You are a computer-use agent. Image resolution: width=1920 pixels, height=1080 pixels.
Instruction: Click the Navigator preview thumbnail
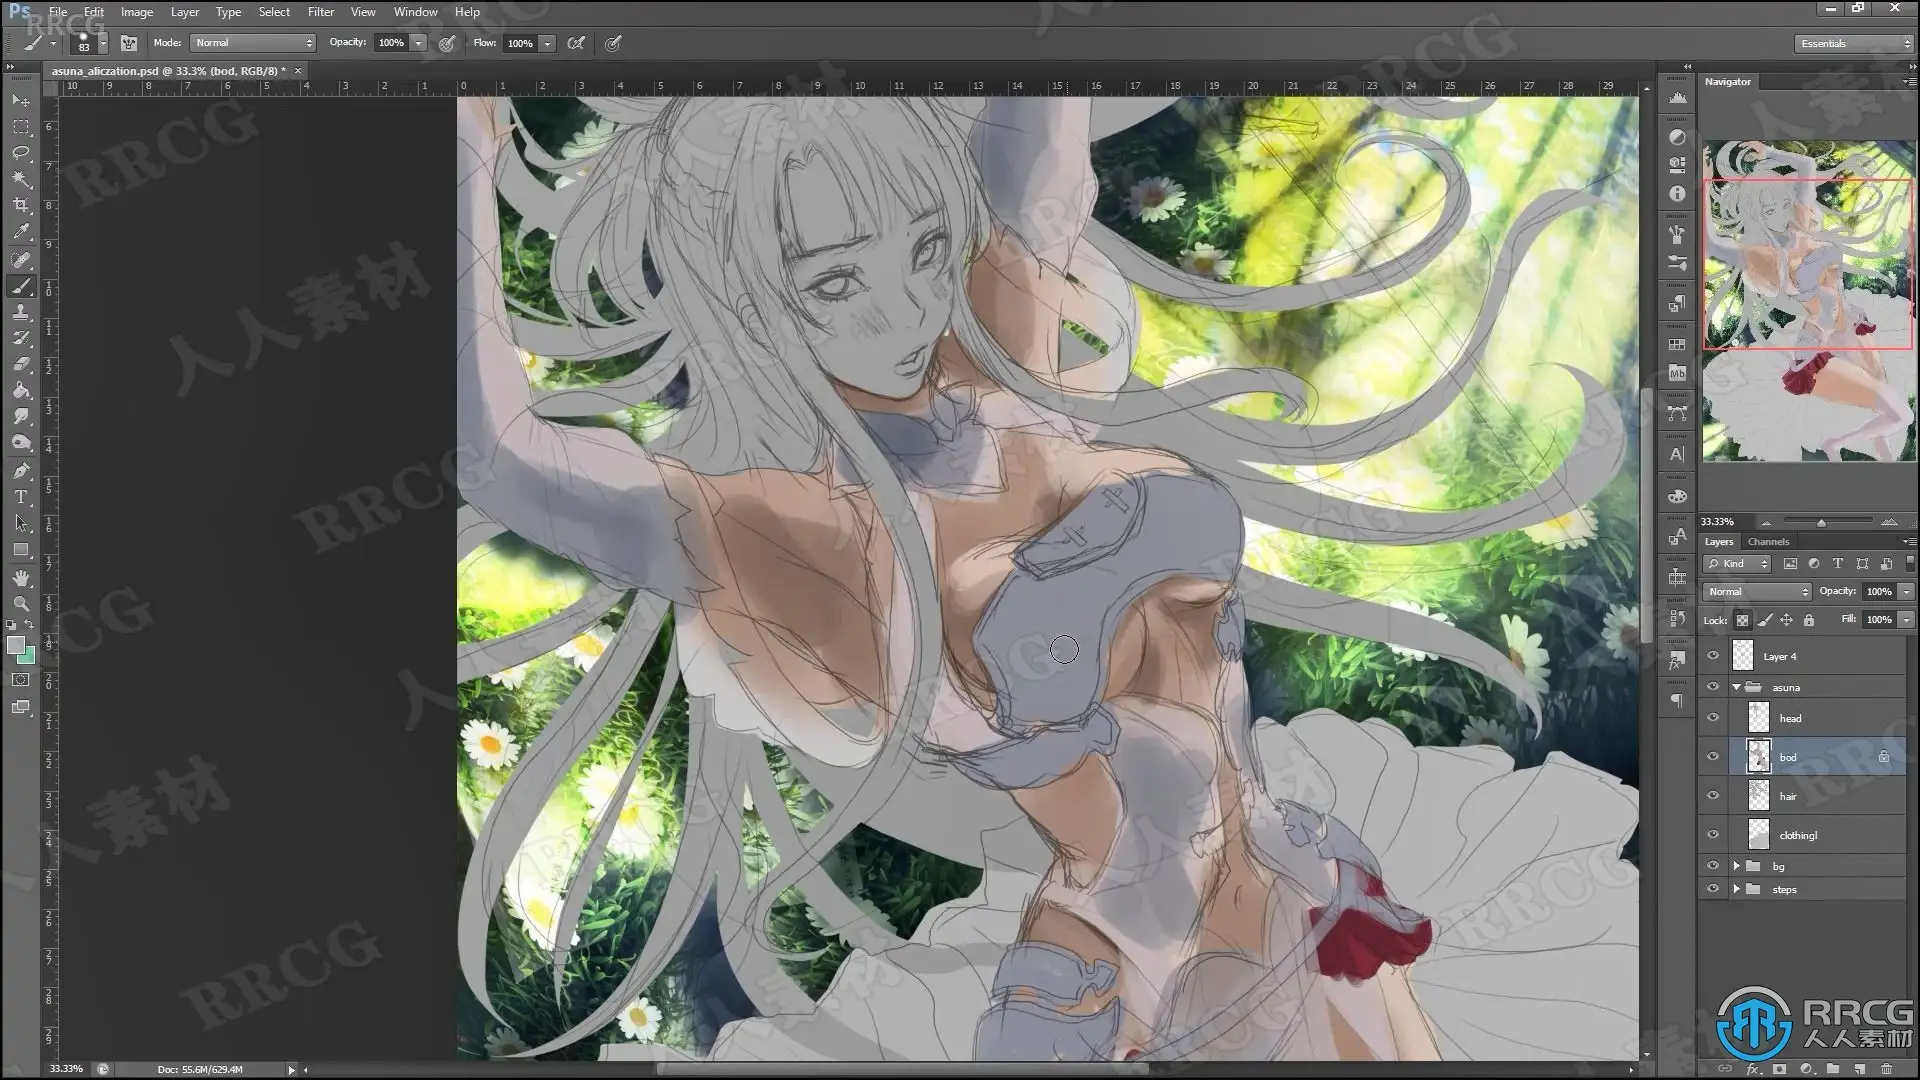(1808, 300)
